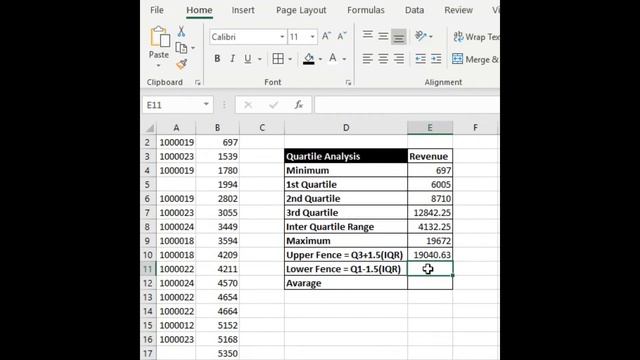Screen dimensions: 640x360
Task: Toggle Underline formatting
Action: point(248,59)
